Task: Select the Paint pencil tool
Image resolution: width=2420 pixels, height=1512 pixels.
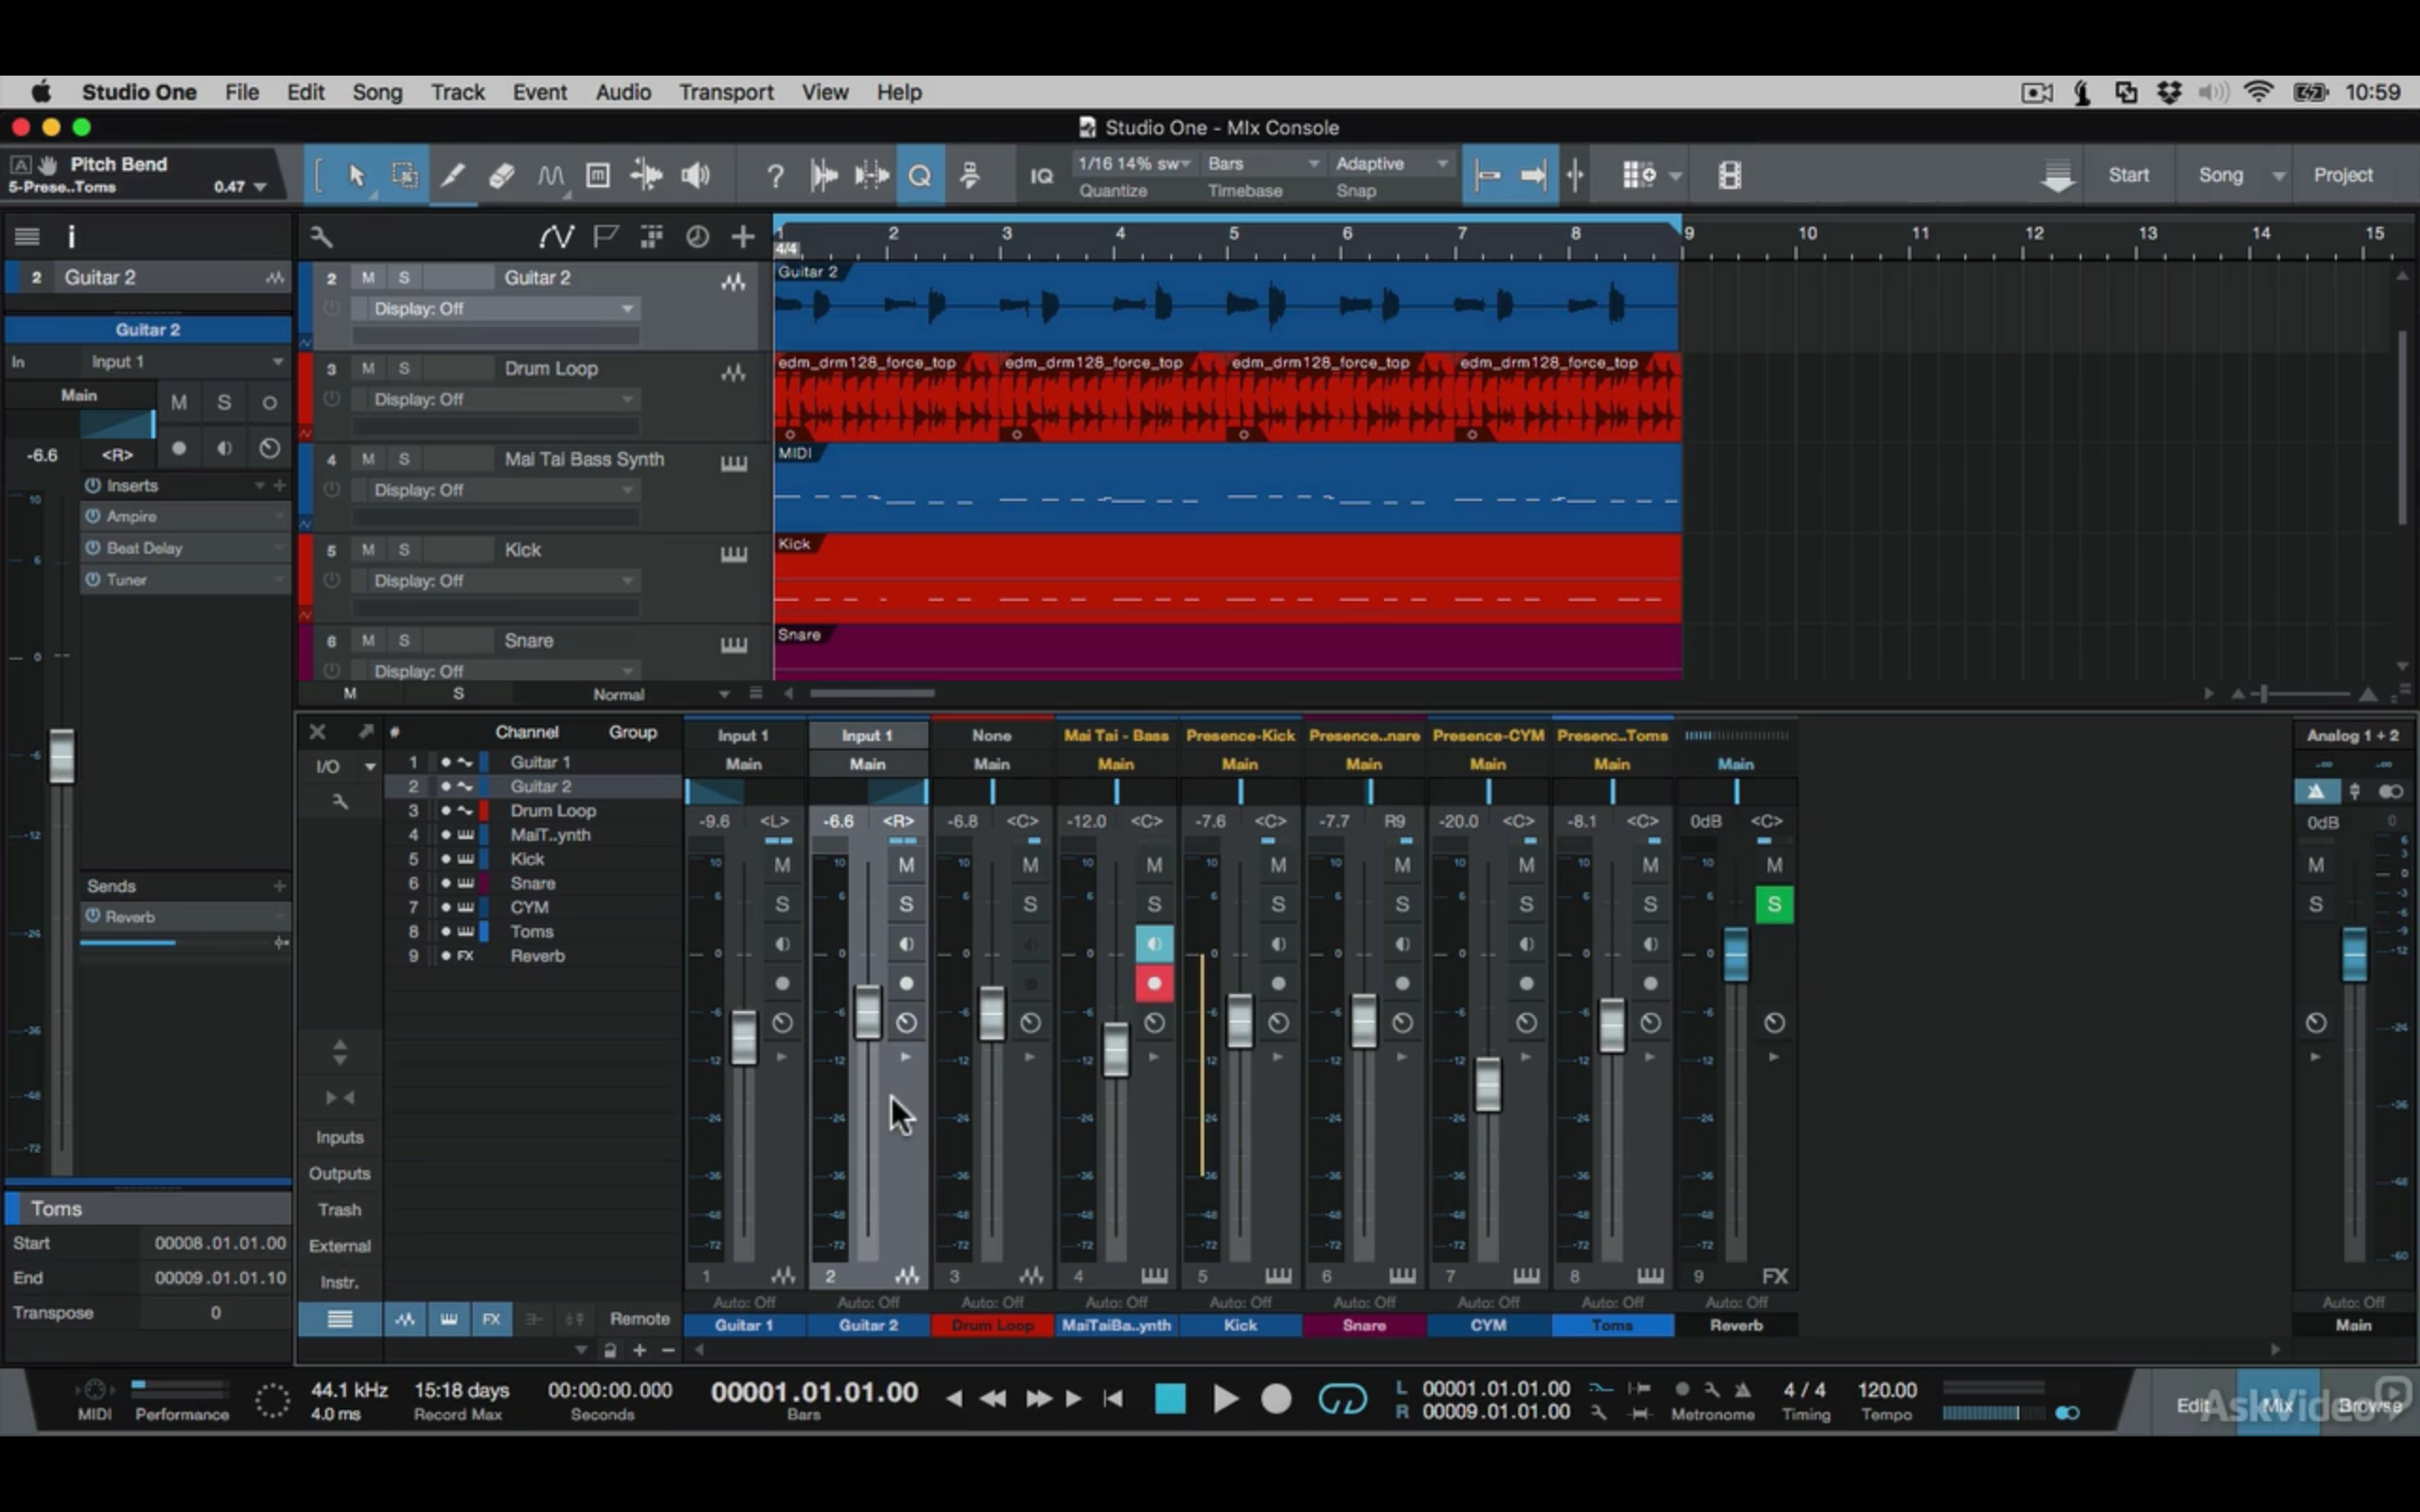Action: pyautogui.click(x=453, y=176)
